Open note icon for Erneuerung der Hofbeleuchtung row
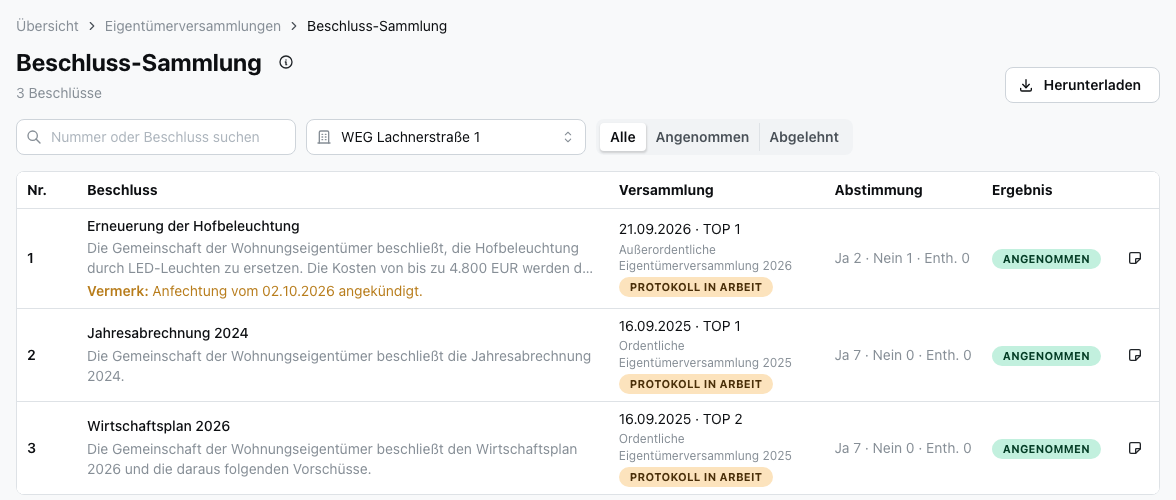This screenshot has width=1176, height=500. tap(1136, 258)
